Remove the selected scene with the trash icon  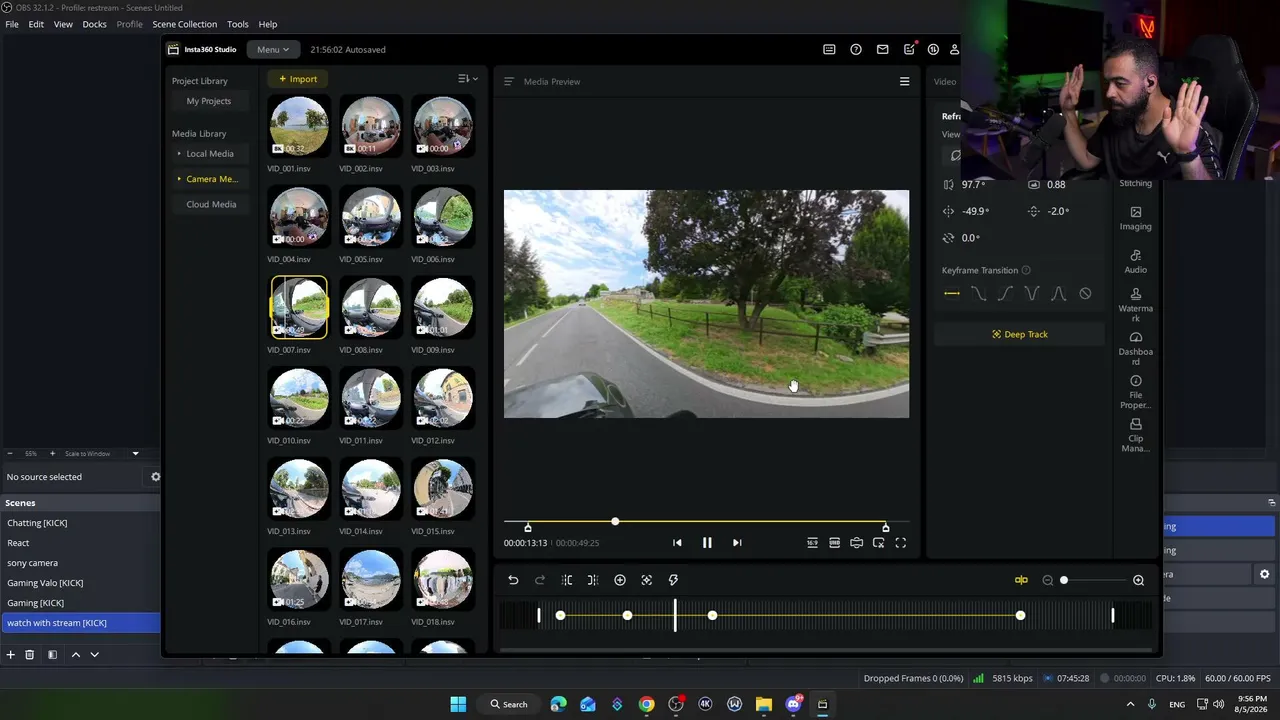pos(30,655)
